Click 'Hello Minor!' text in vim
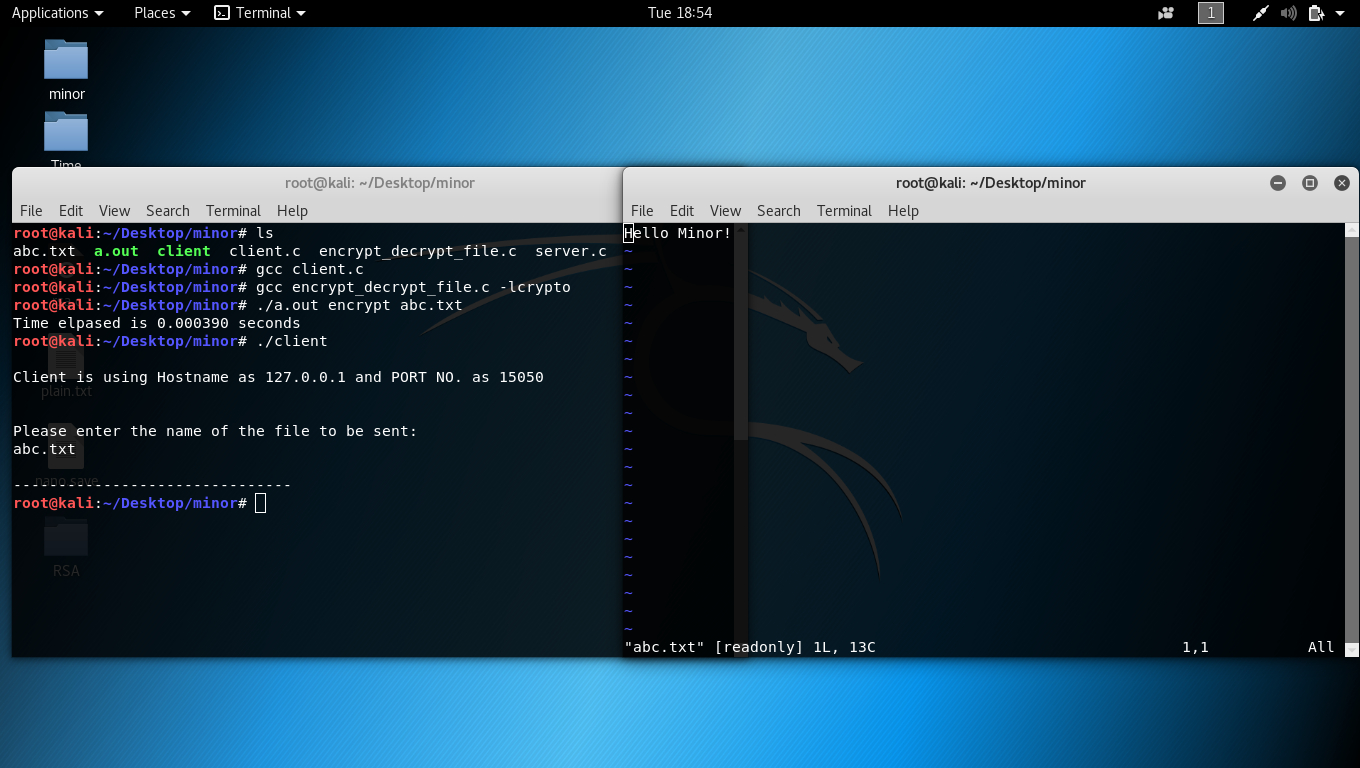The image size is (1360, 768). point(678,233)
